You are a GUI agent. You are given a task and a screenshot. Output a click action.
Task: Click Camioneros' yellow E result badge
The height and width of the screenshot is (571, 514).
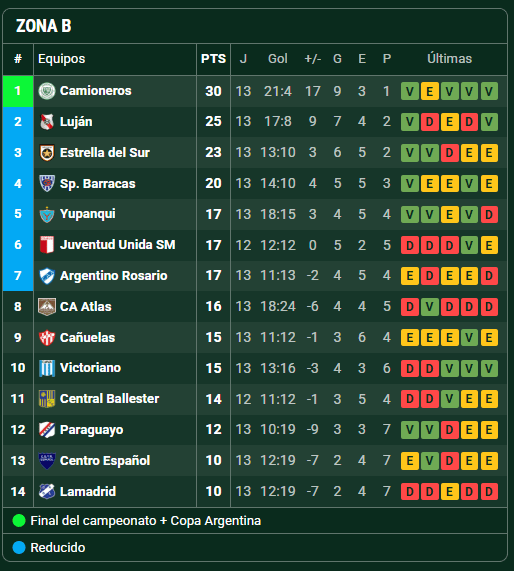(x=429, y=91)
